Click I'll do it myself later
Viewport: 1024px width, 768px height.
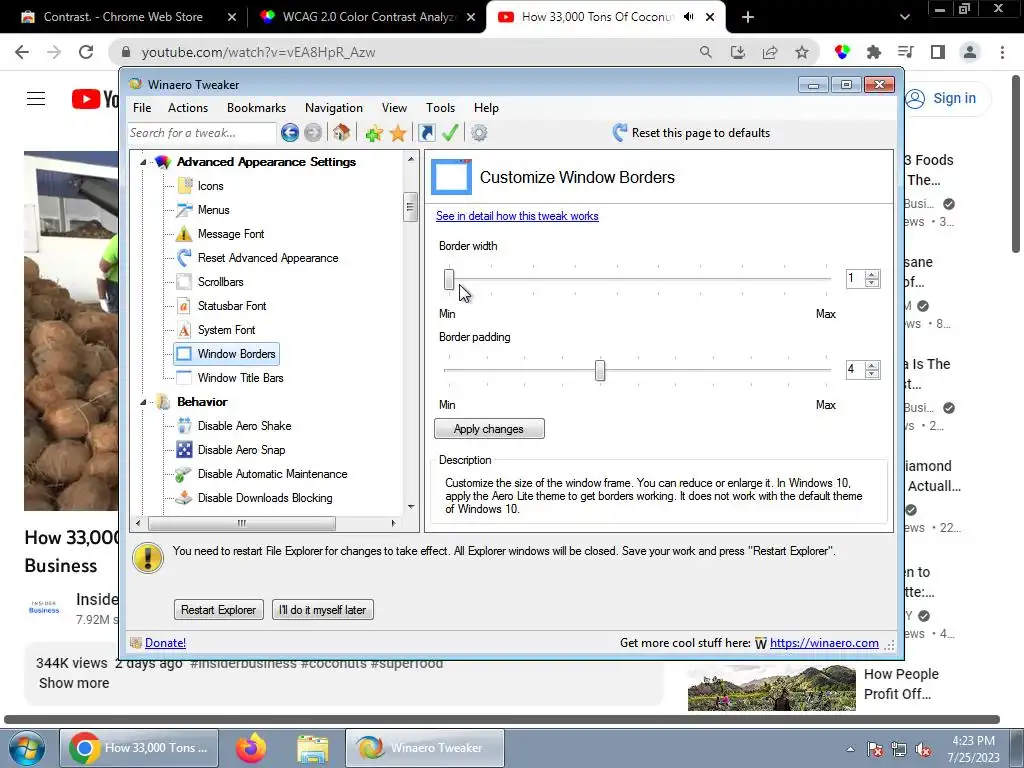[x=323, y=610]
